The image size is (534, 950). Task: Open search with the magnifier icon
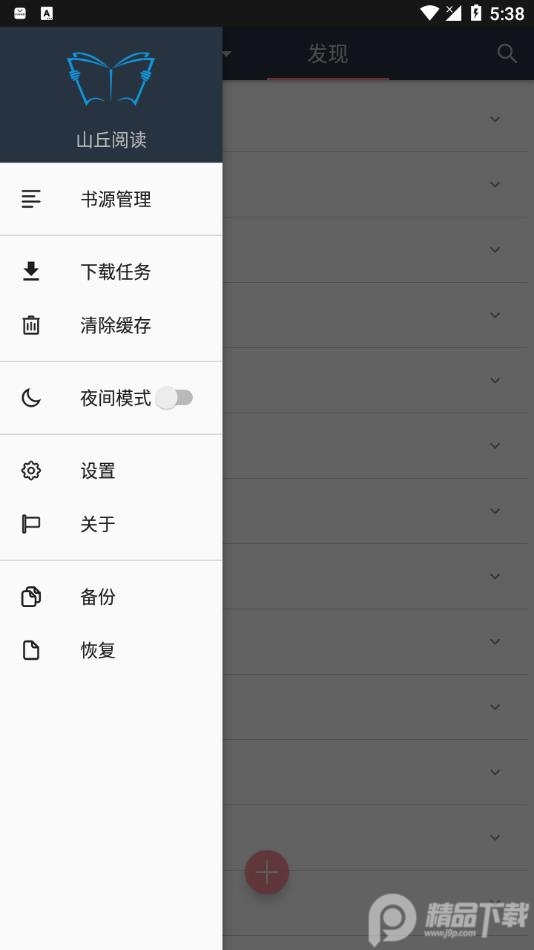507,53
